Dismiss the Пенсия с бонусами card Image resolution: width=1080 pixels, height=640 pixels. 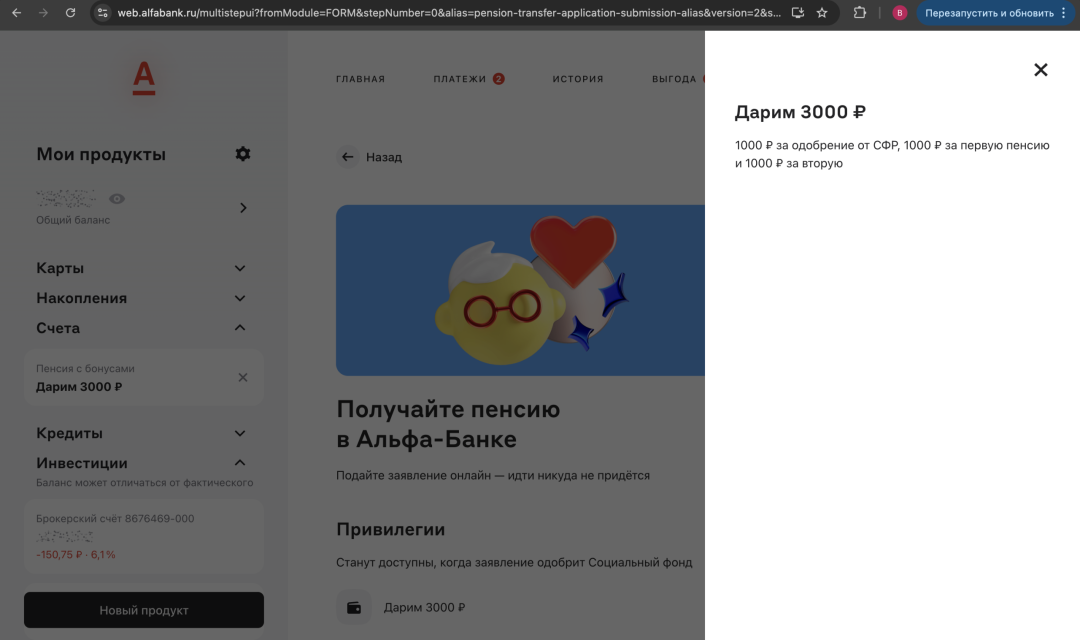click(242, 377)
